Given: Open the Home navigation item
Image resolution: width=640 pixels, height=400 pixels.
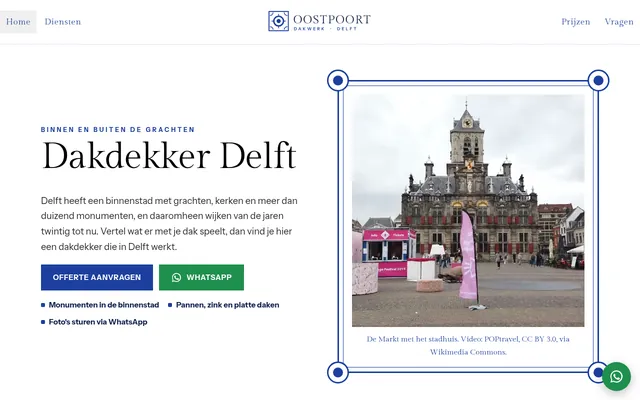Looking at the screenshot, I should coord(18,22).
